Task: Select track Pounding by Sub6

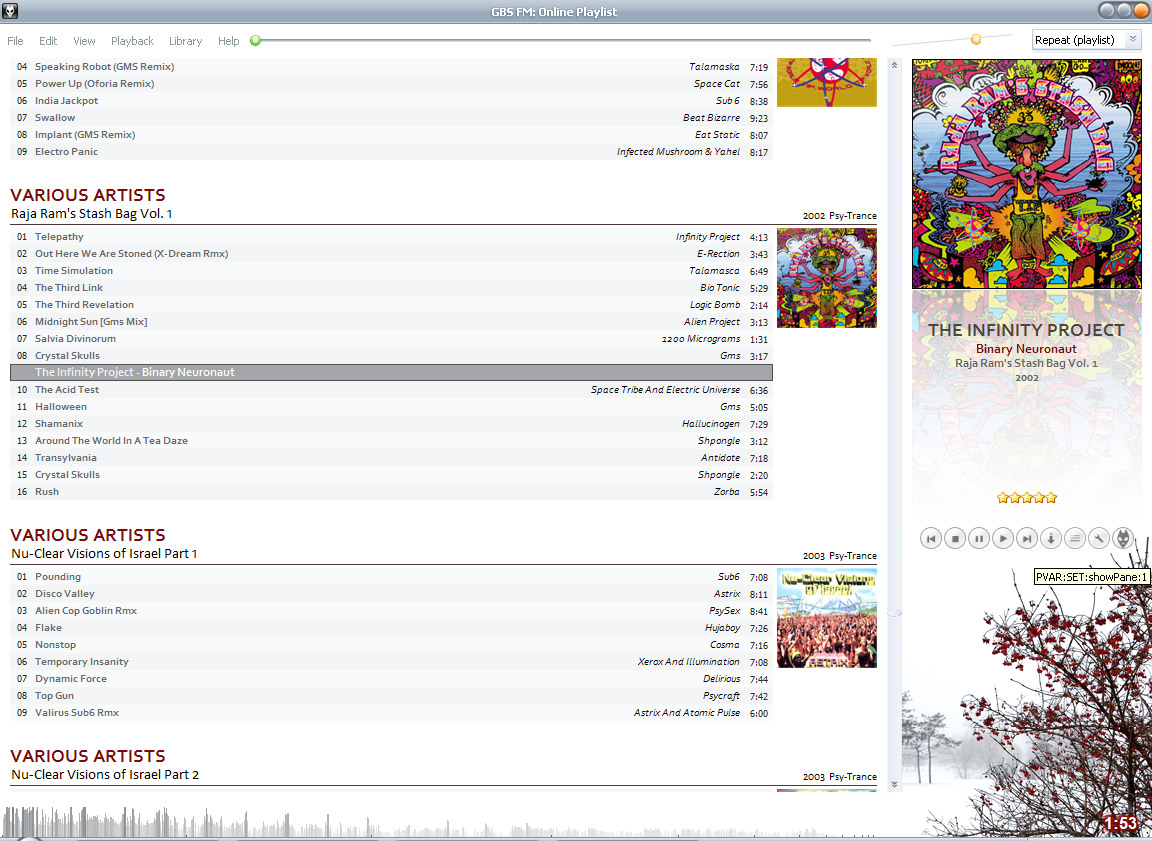Action: [392, 577]
